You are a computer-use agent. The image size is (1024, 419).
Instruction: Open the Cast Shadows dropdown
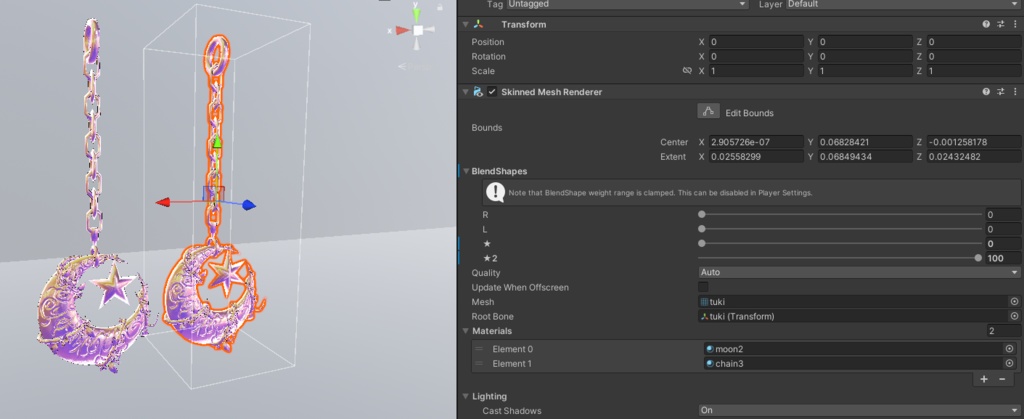859,411
